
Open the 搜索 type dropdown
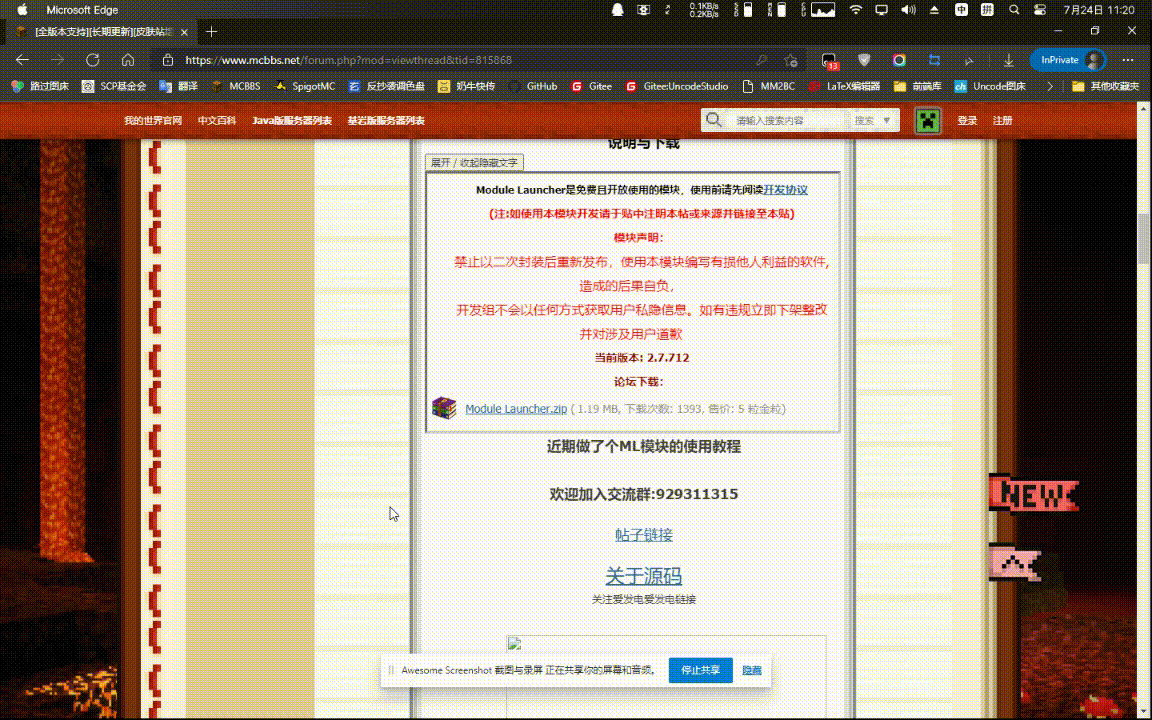point(873,120)
